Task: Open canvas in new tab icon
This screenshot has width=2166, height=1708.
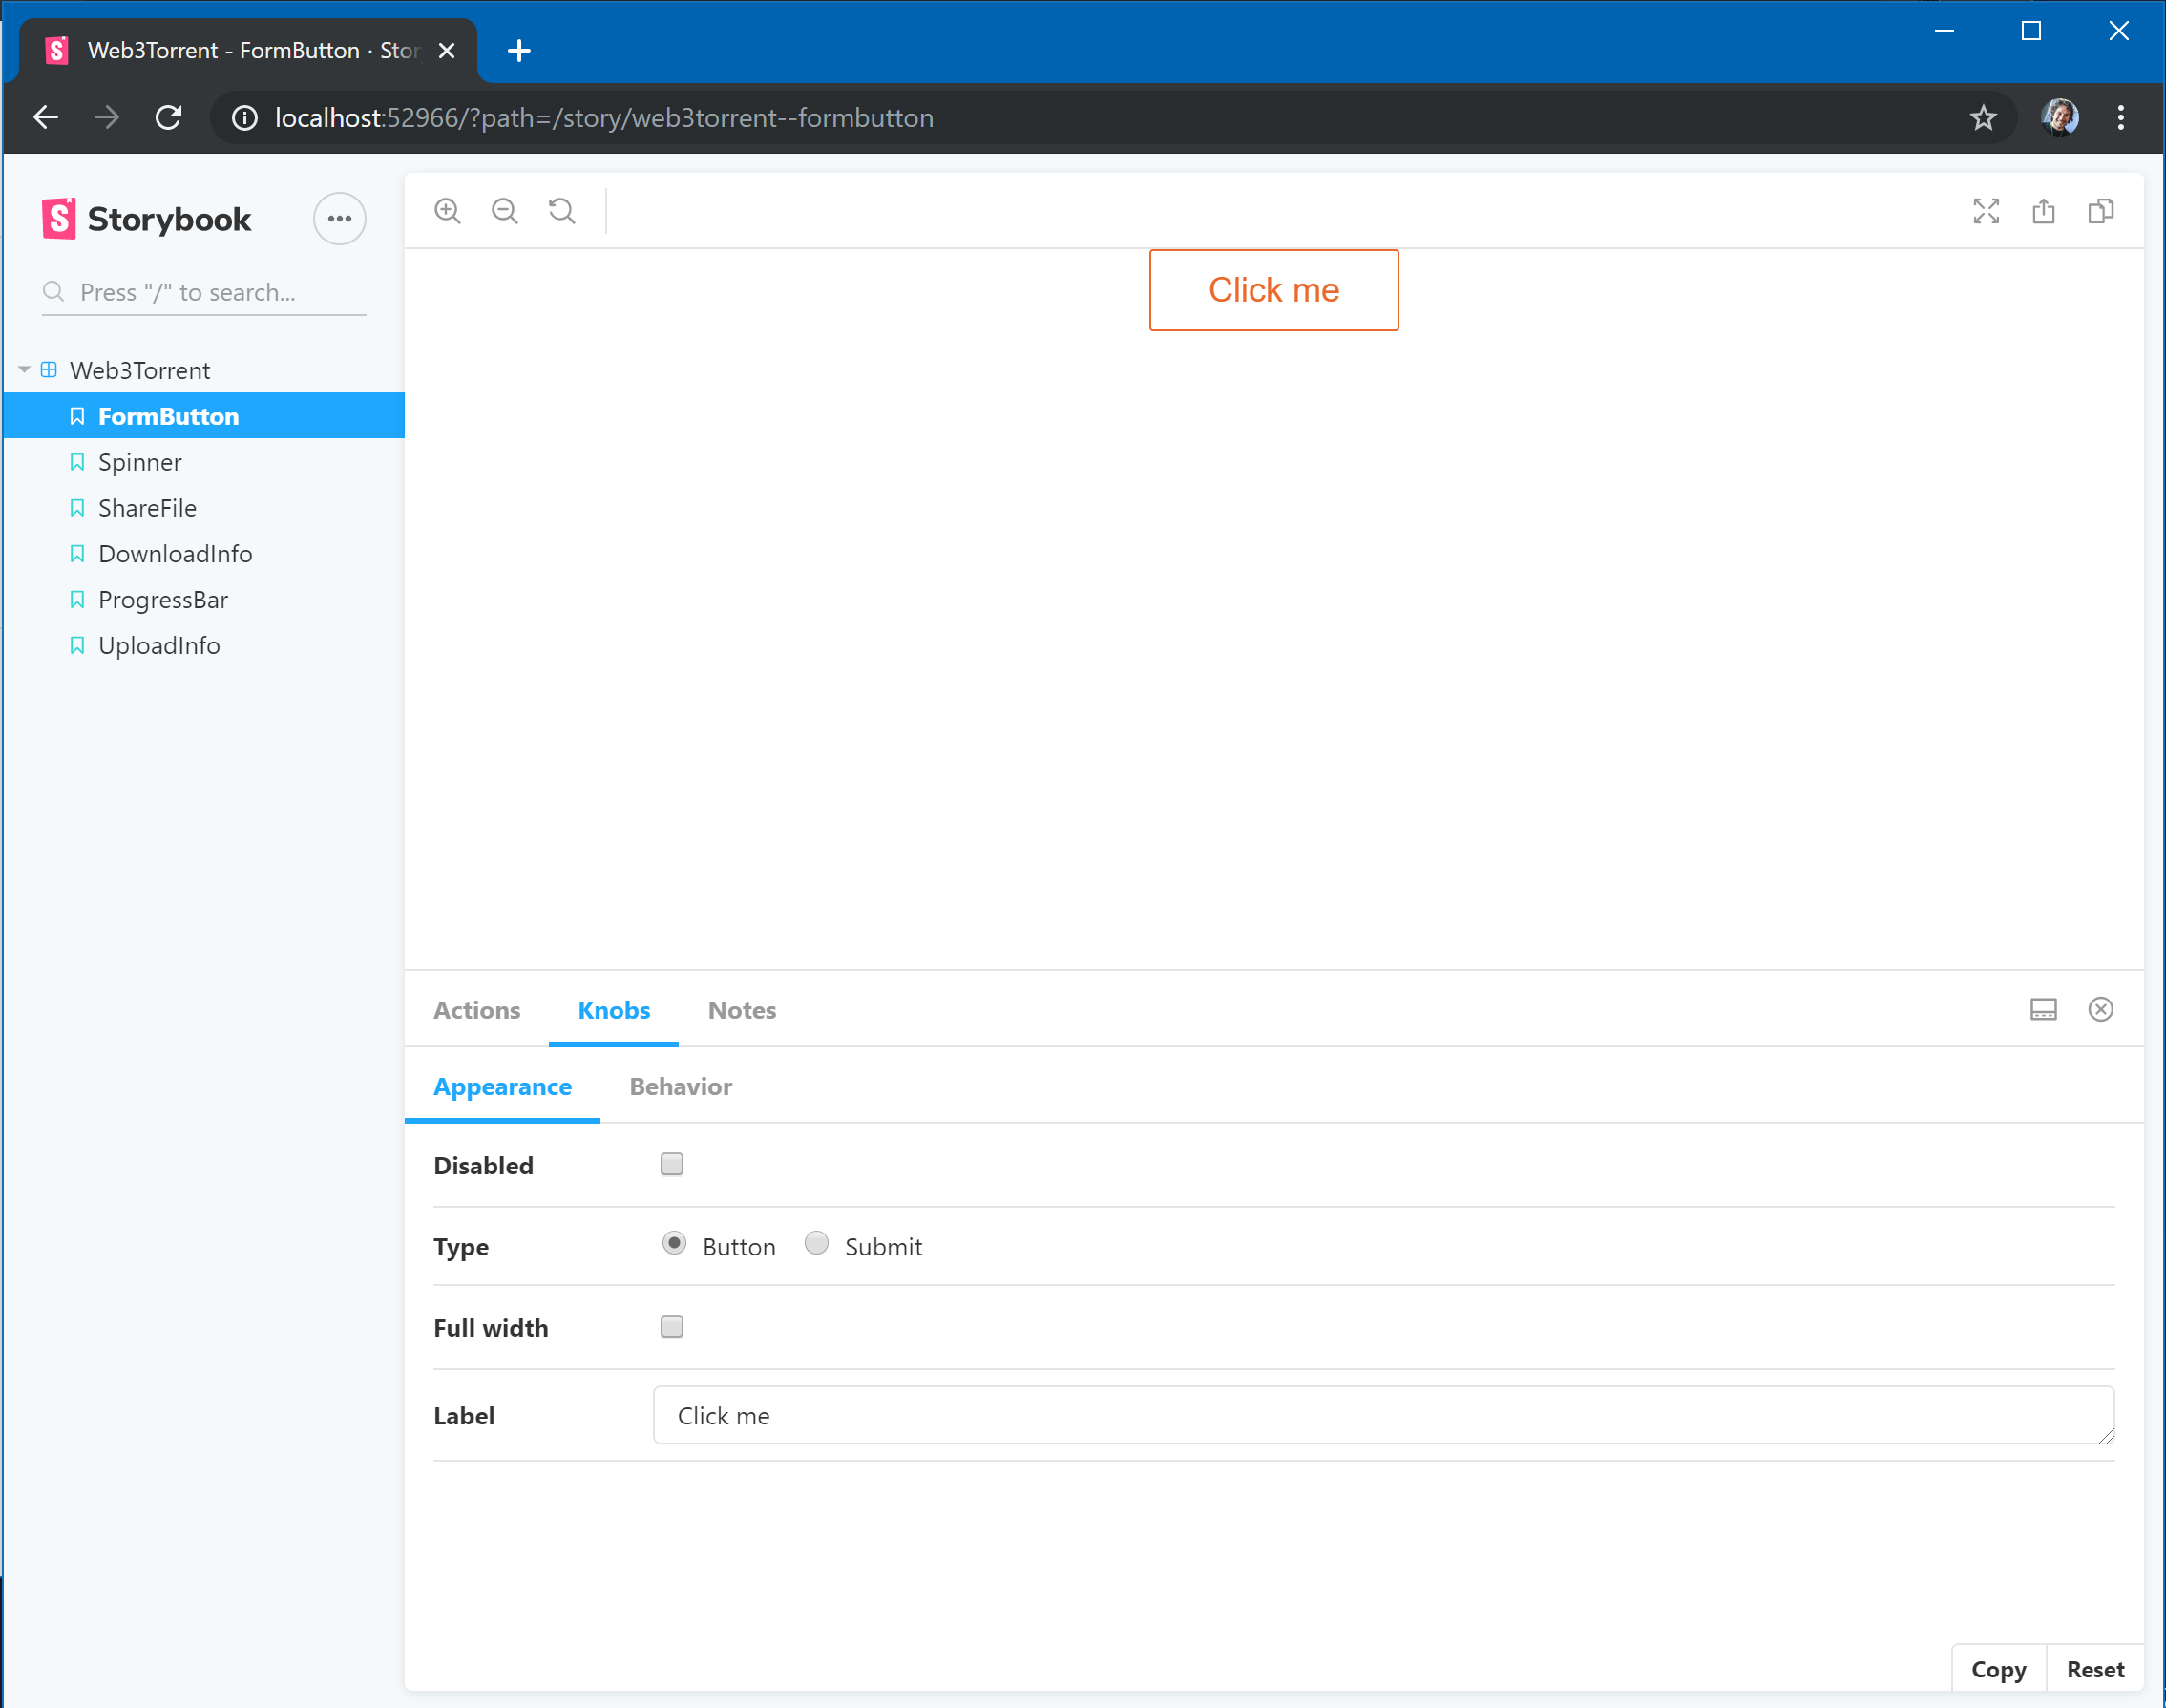Action: point(2043,211)
